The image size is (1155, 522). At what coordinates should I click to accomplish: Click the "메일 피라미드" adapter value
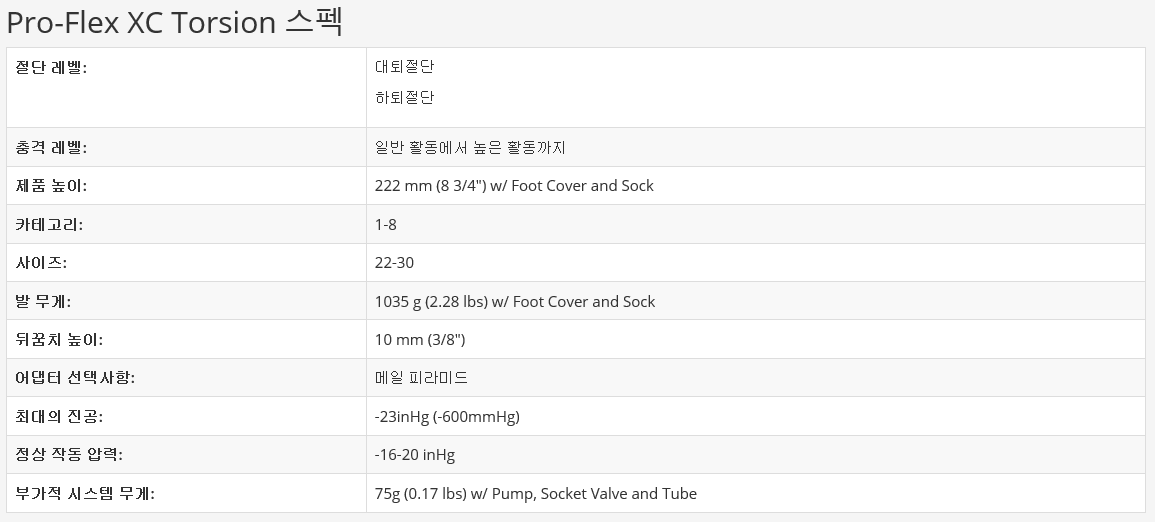(x=421, y=378)
